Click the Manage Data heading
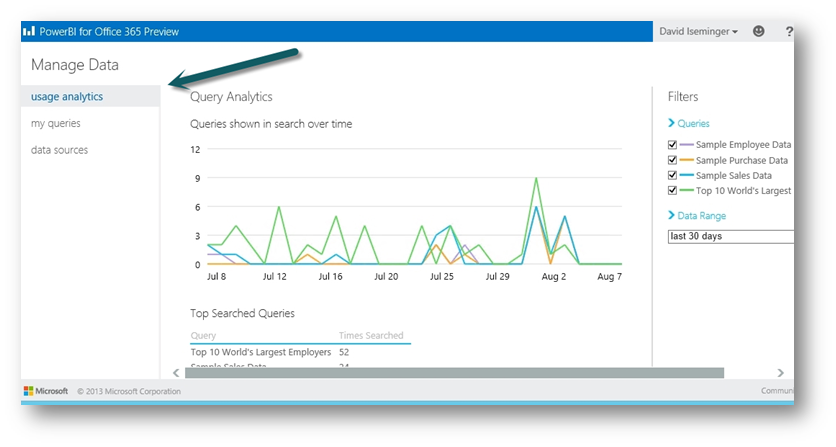Screen dimensions: 836x447 pyautogui.click(x=75, y=65)
